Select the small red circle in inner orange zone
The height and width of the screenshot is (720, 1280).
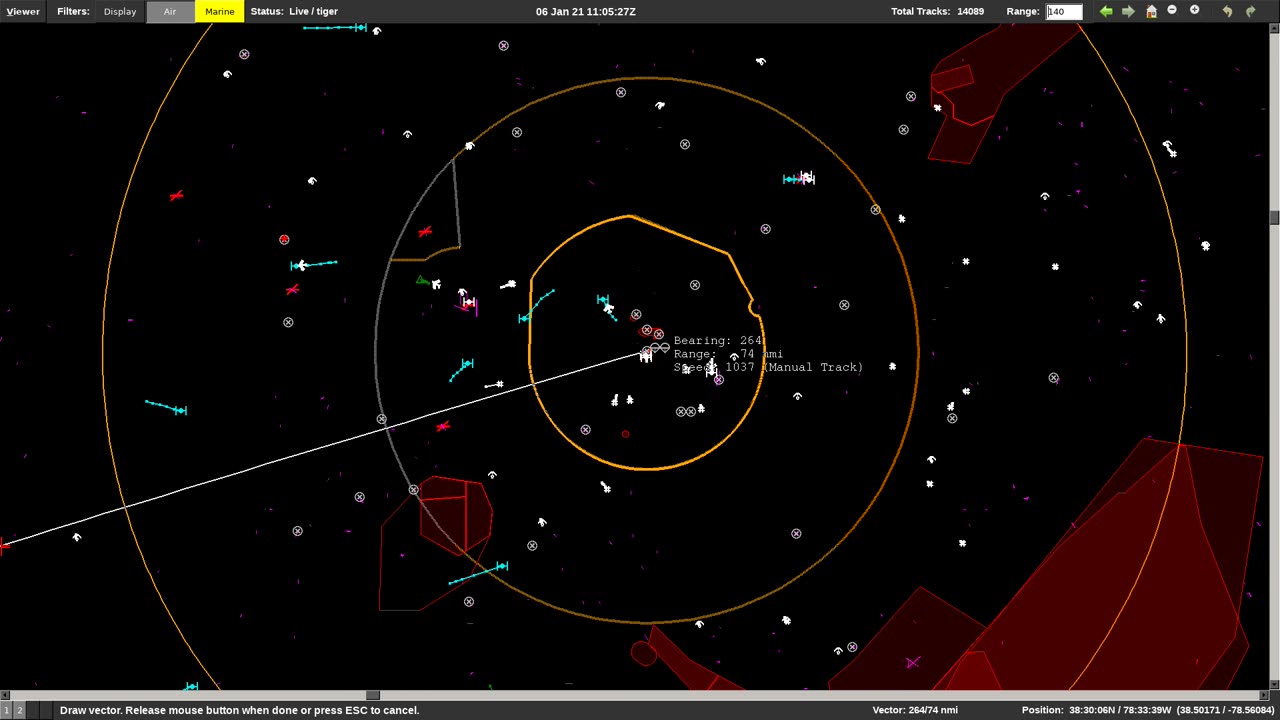[626, 434]
